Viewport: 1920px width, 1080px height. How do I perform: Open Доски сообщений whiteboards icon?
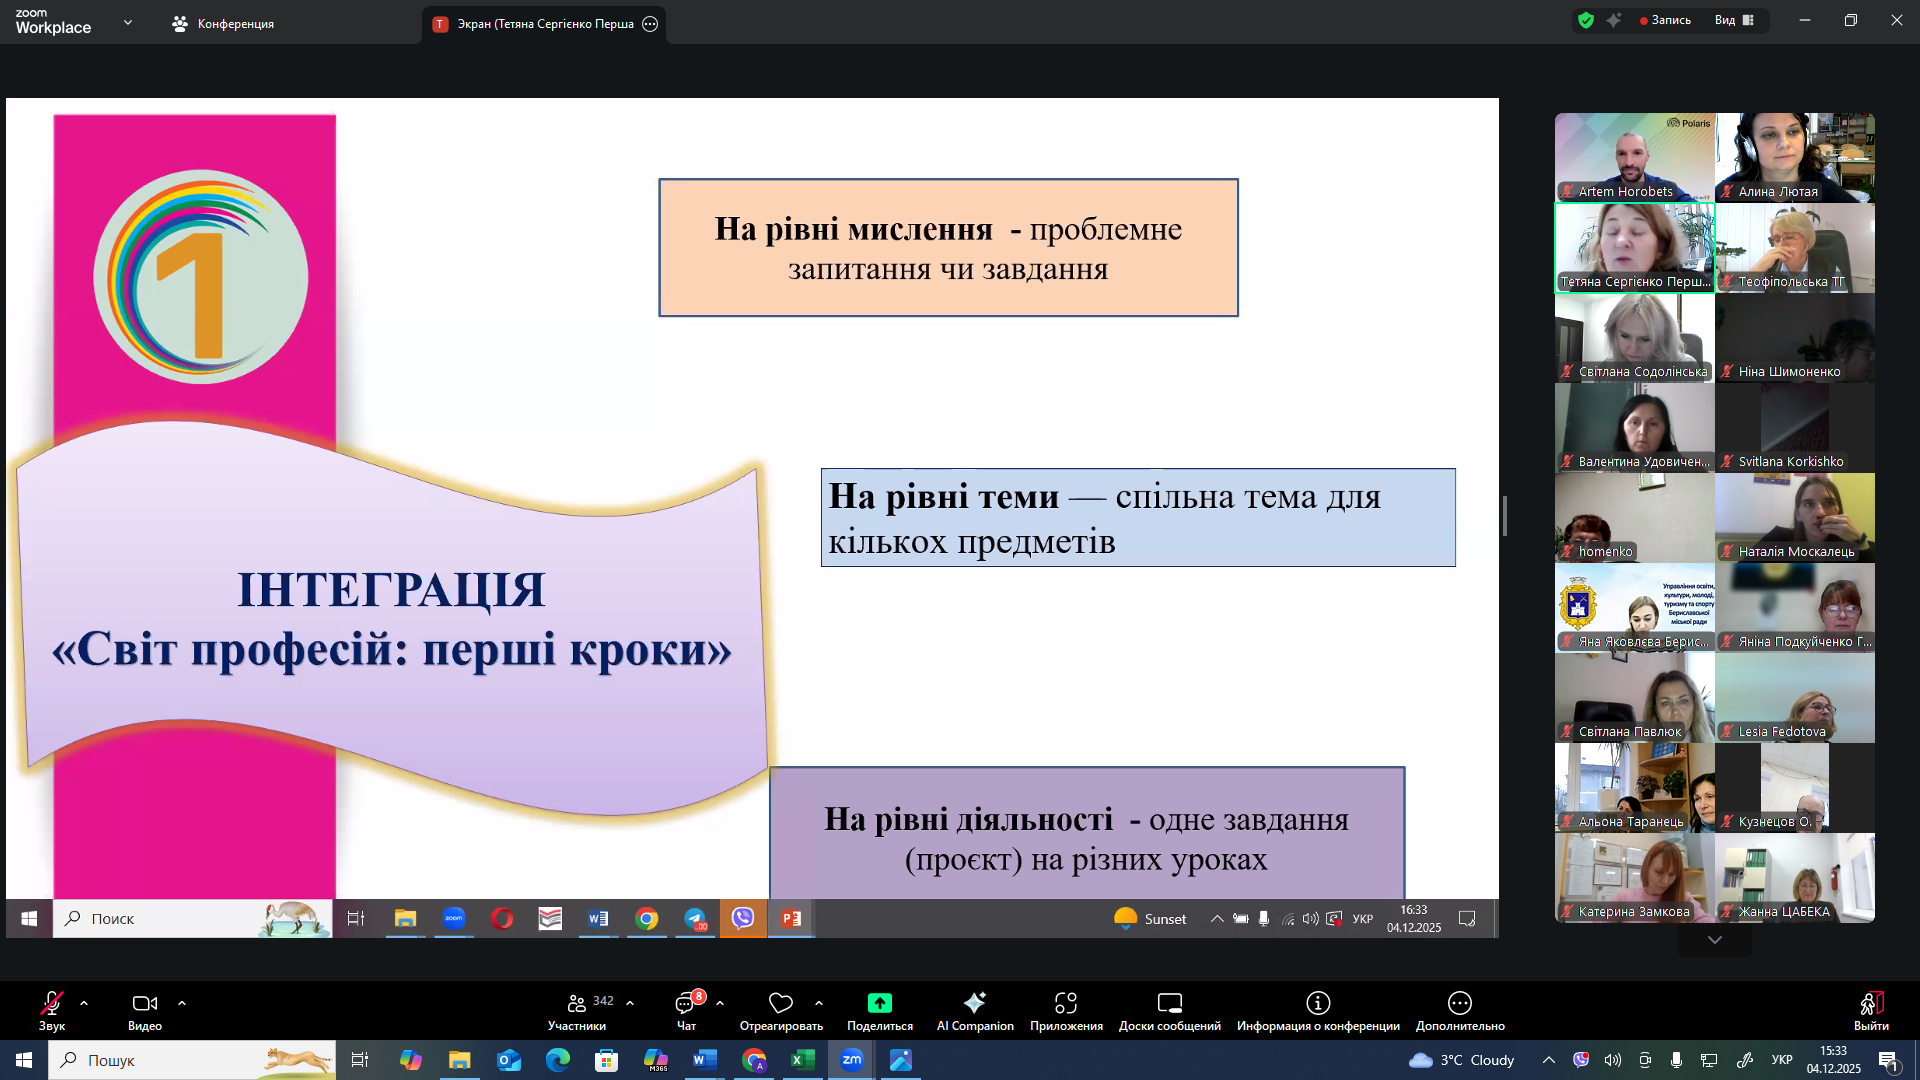point(1169,1003)
